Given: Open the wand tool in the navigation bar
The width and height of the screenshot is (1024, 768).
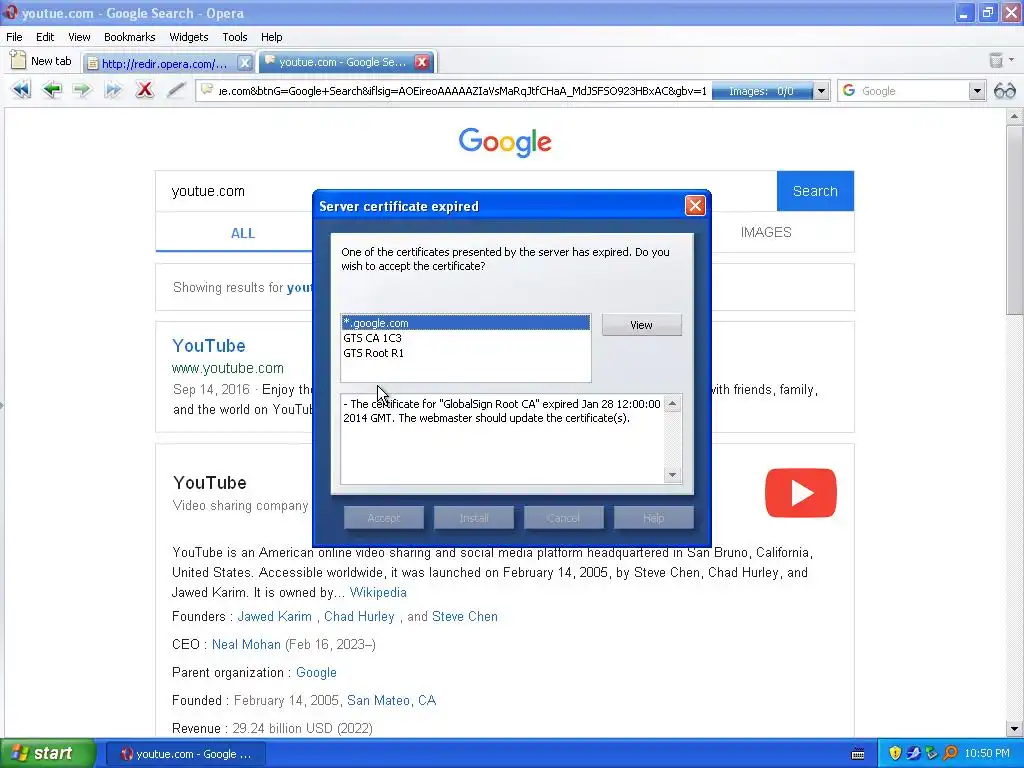Looking at the screenshot, I should coord(175,89).
